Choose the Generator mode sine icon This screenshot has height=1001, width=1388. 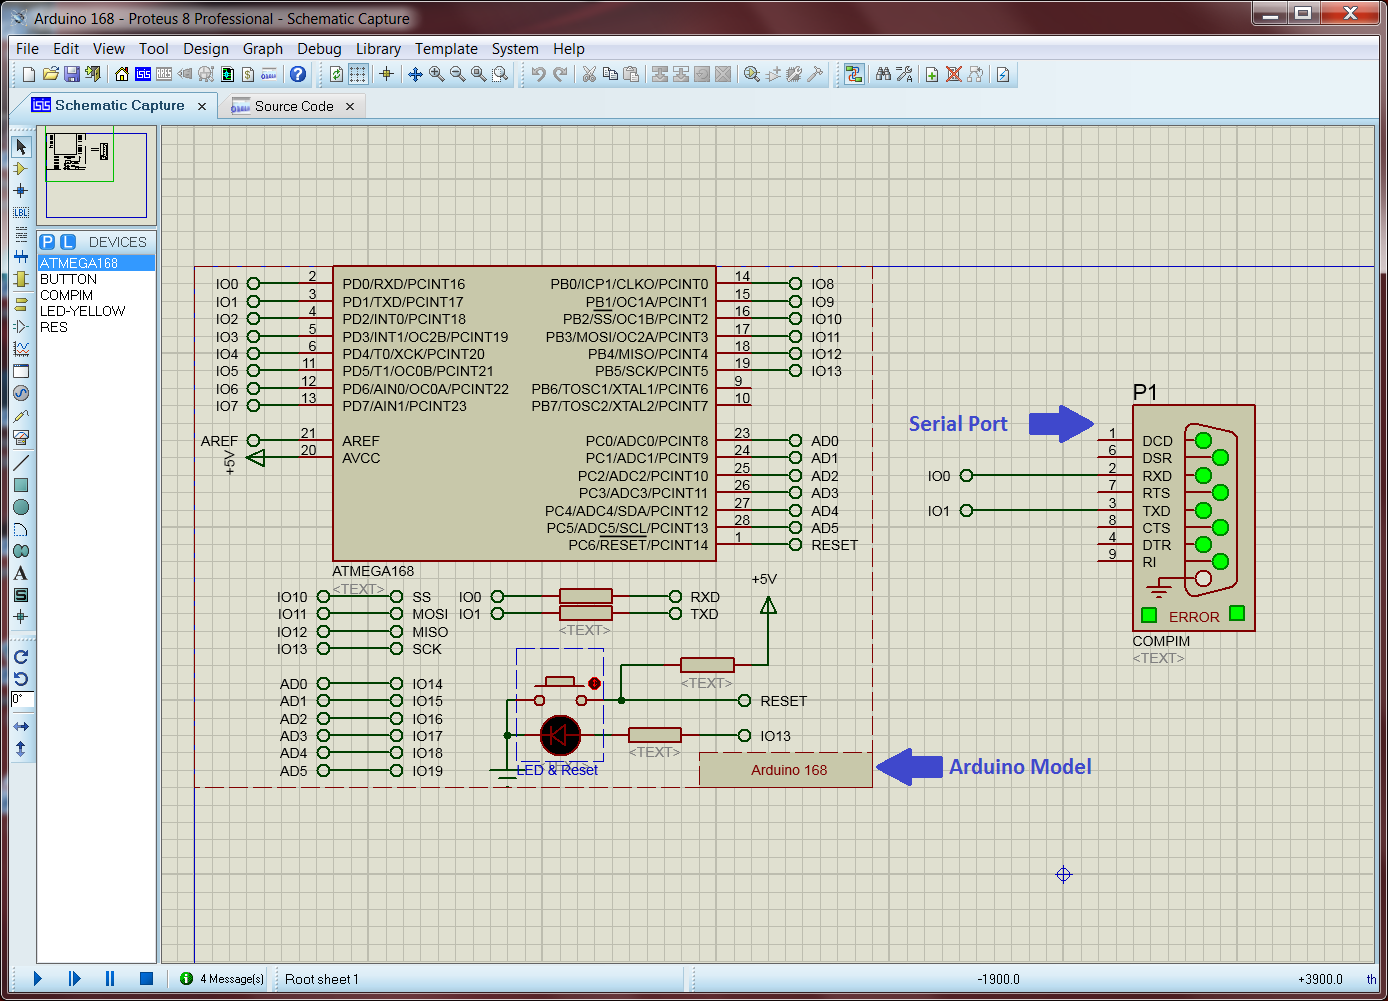21,393
